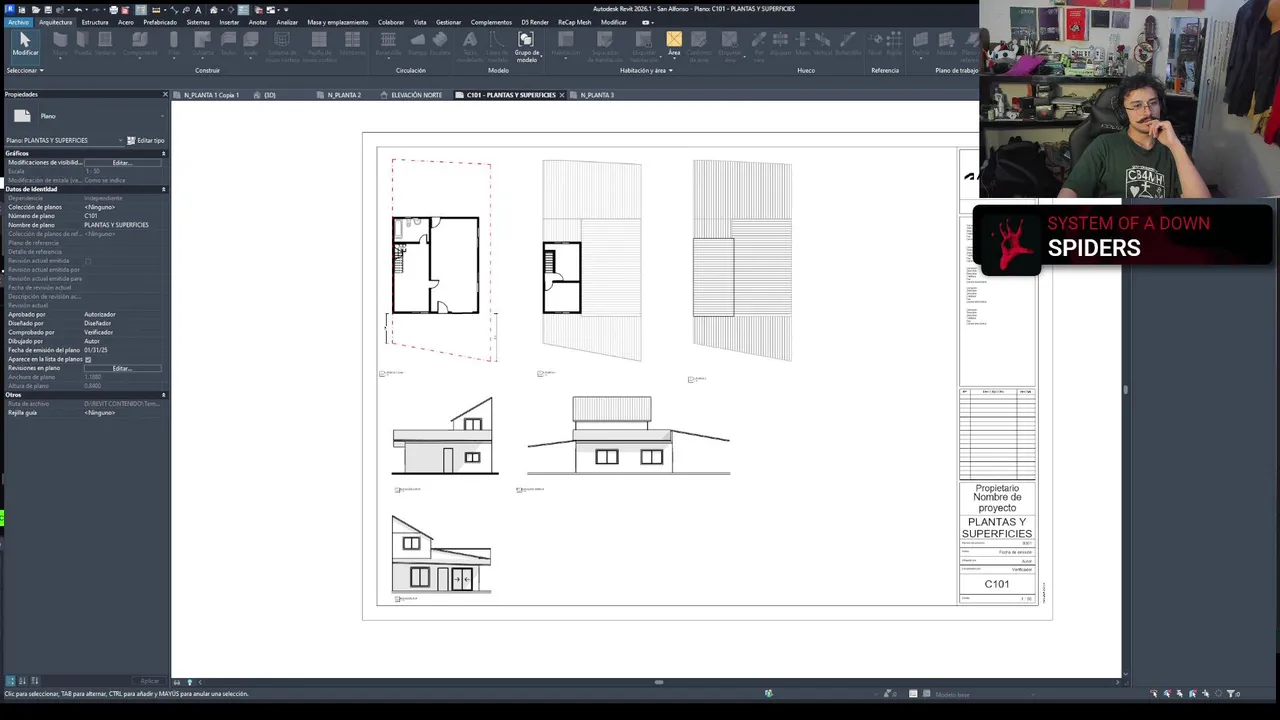
Task: Click the Nivel level tool in Referencia
Action: coord(874,44)
